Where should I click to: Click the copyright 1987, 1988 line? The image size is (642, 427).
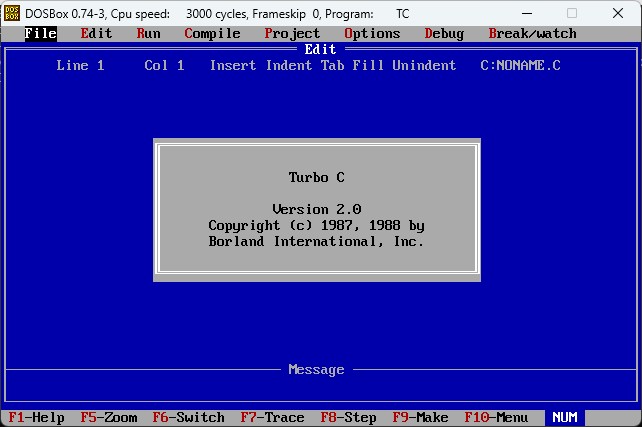(316, 226)
